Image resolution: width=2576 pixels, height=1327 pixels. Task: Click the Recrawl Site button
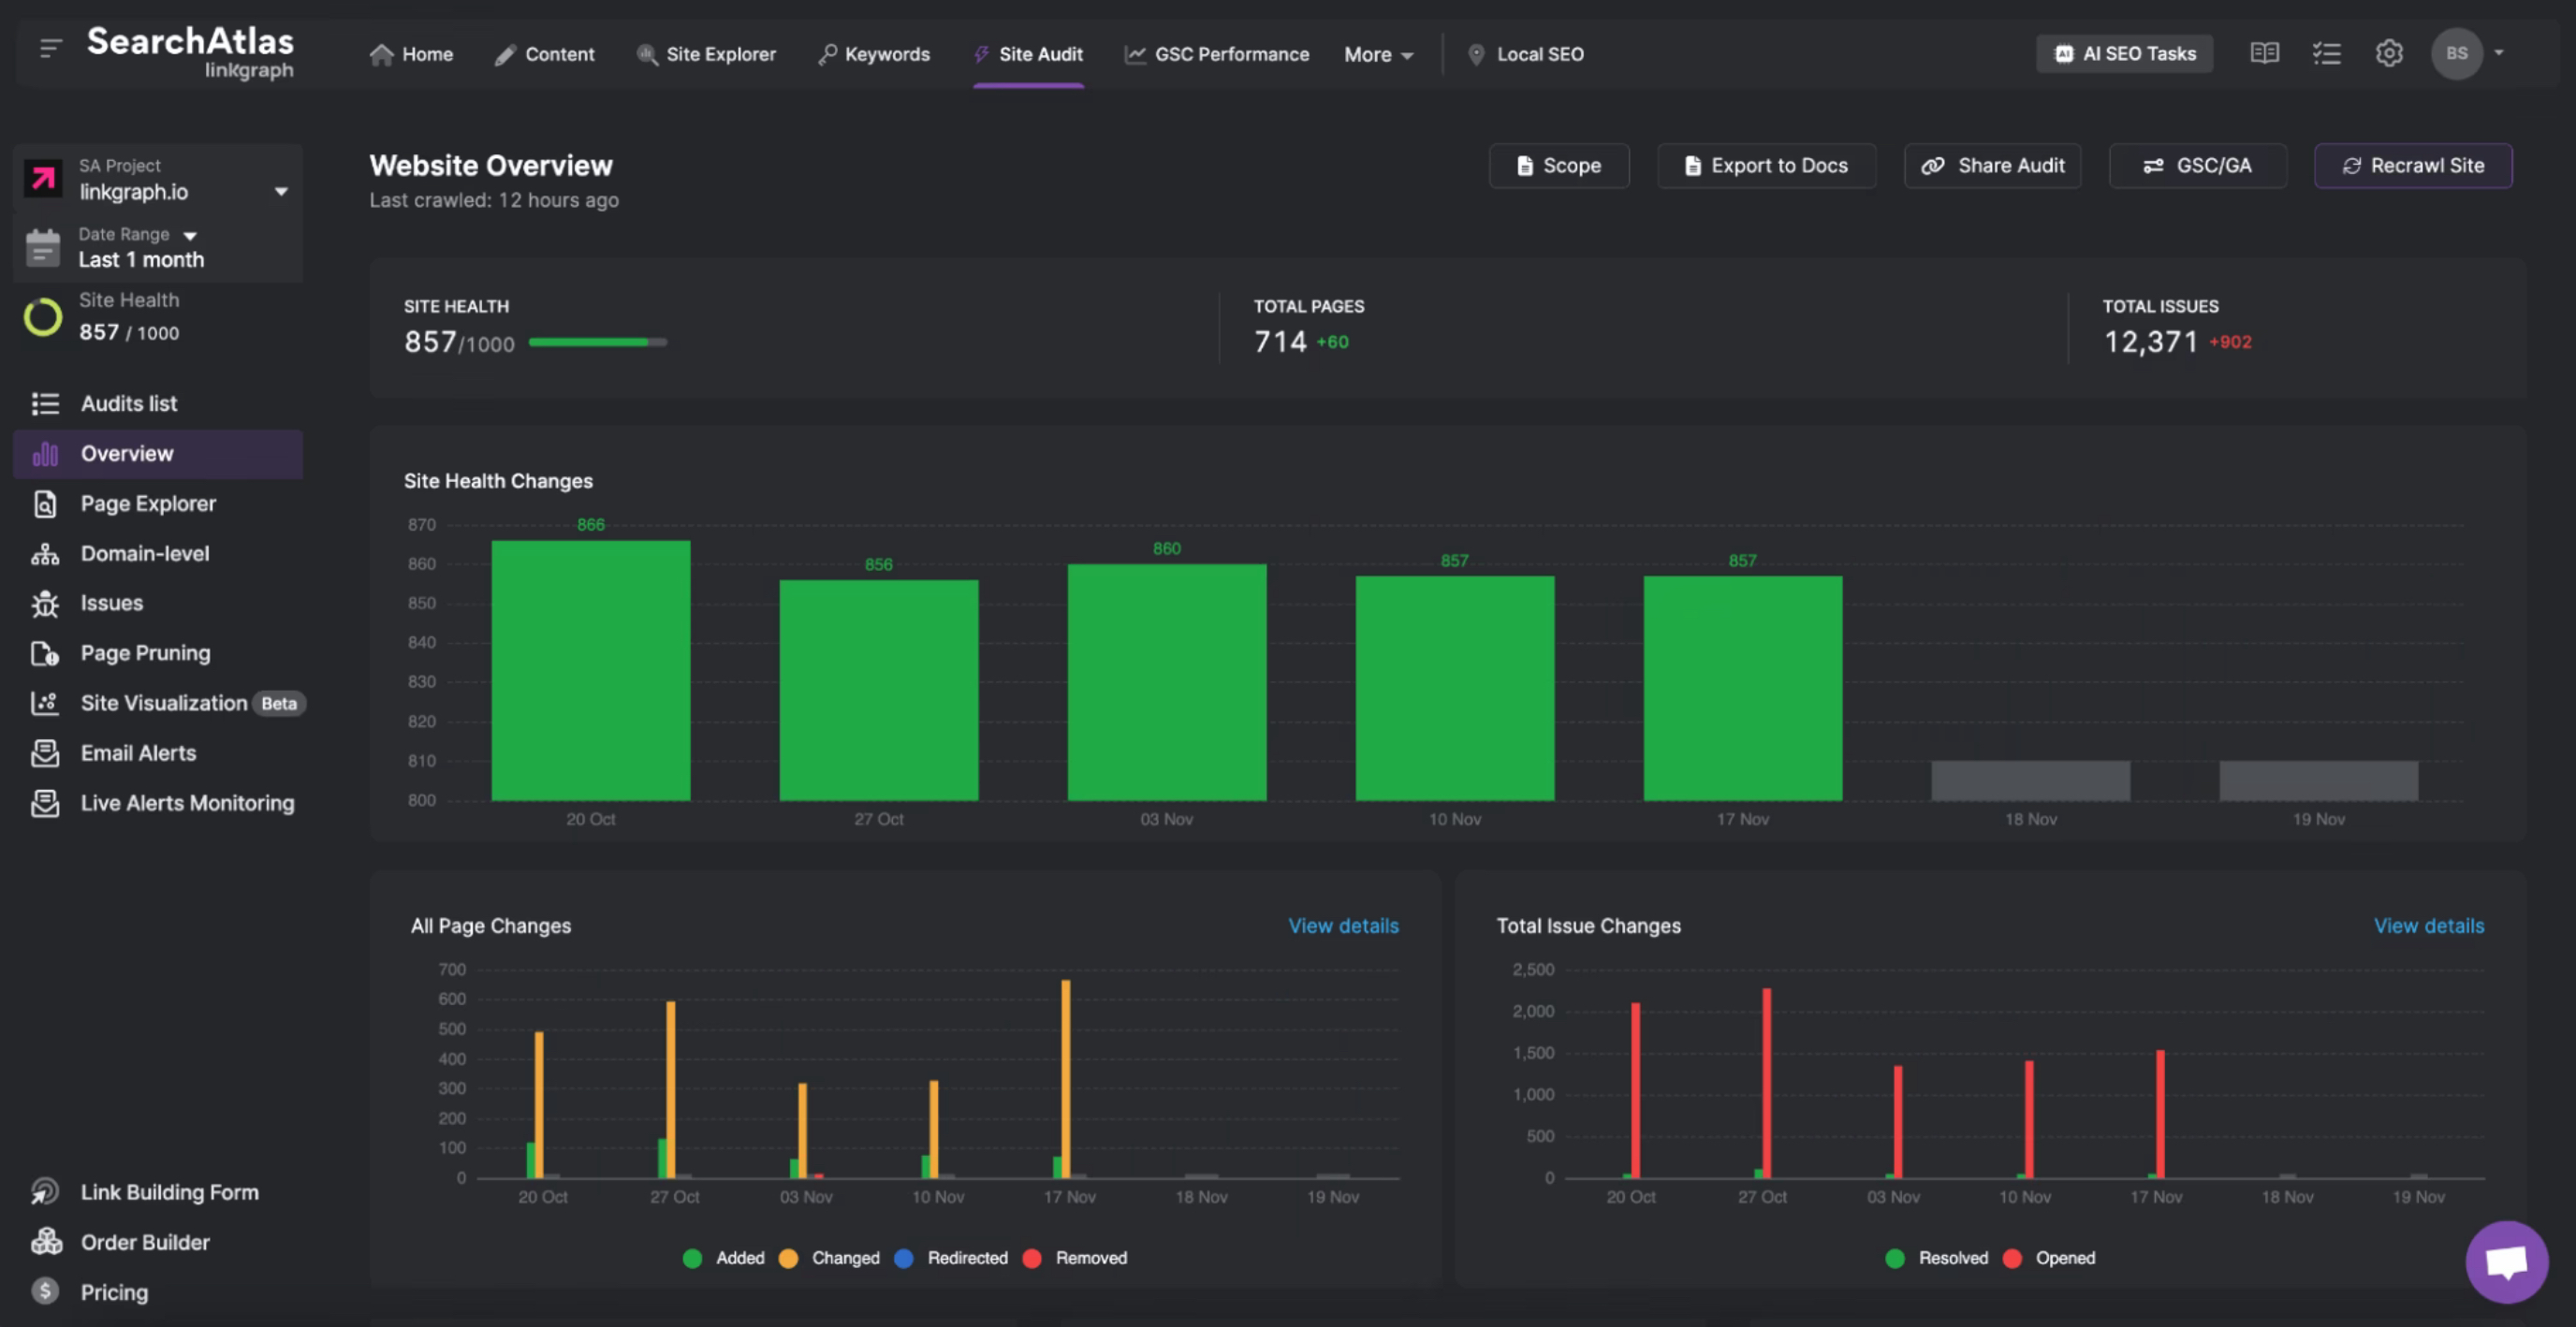[x=2413, y=165]
